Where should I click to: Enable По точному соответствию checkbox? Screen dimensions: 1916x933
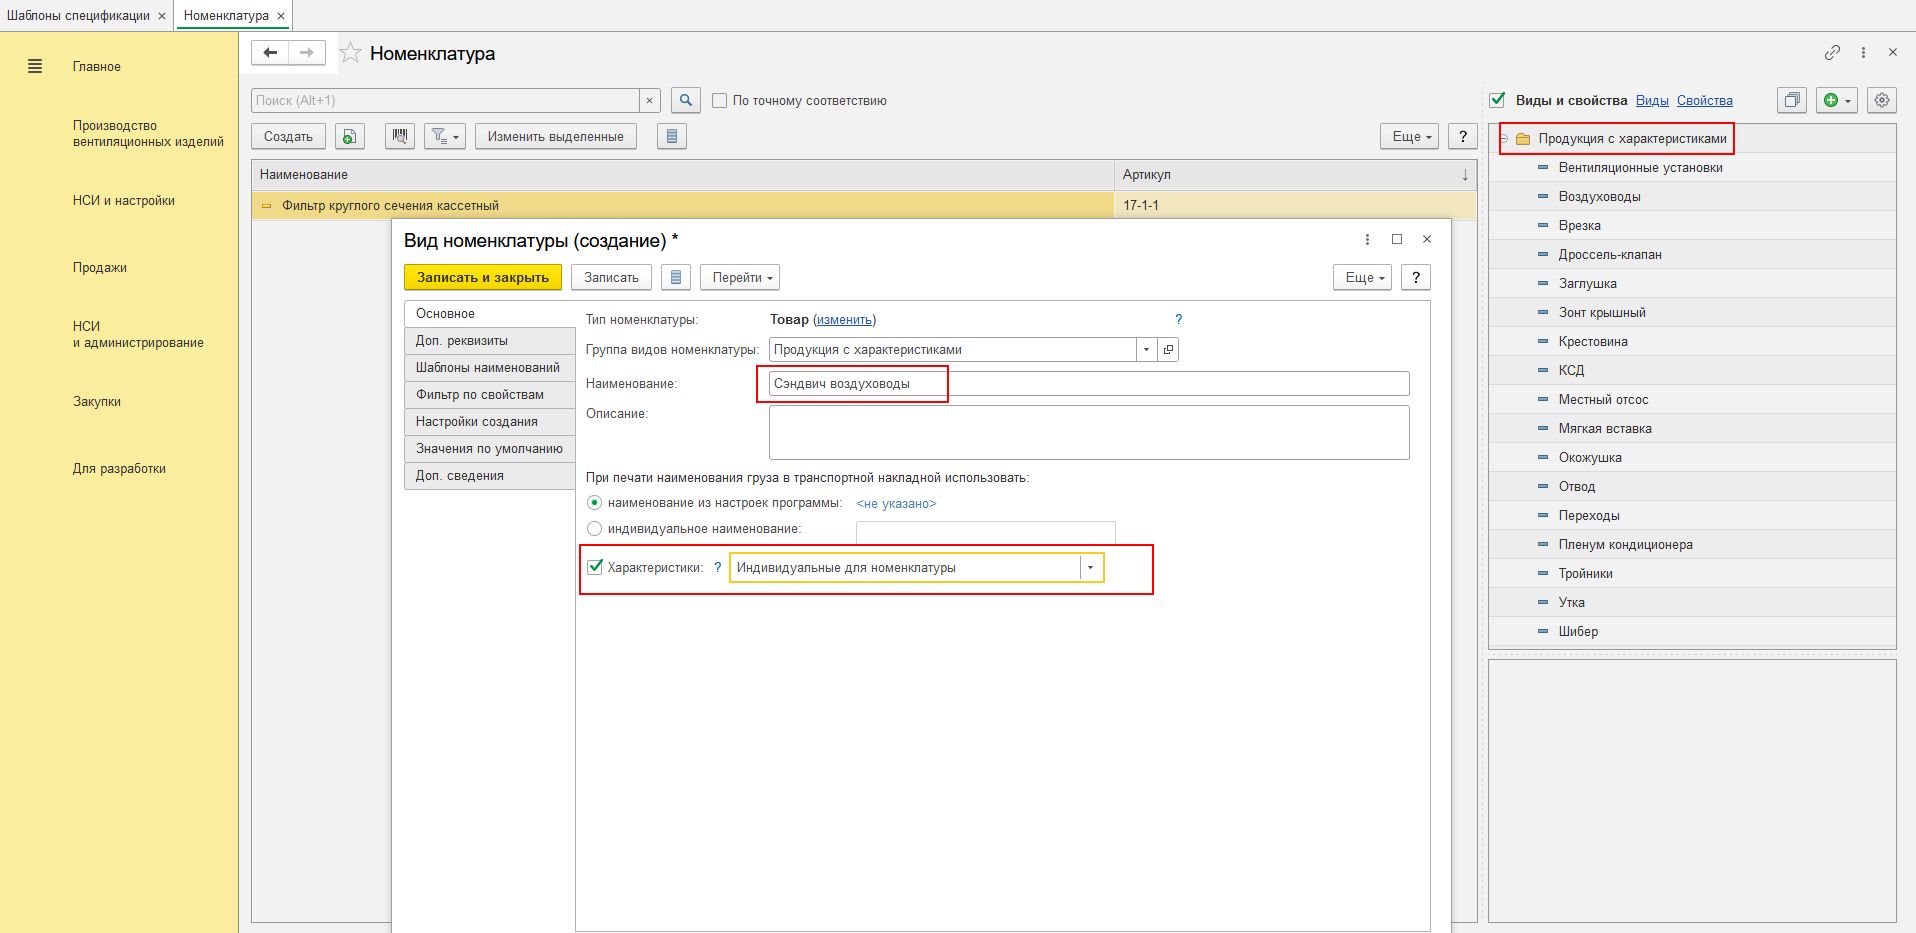click(x=719, y=101)
